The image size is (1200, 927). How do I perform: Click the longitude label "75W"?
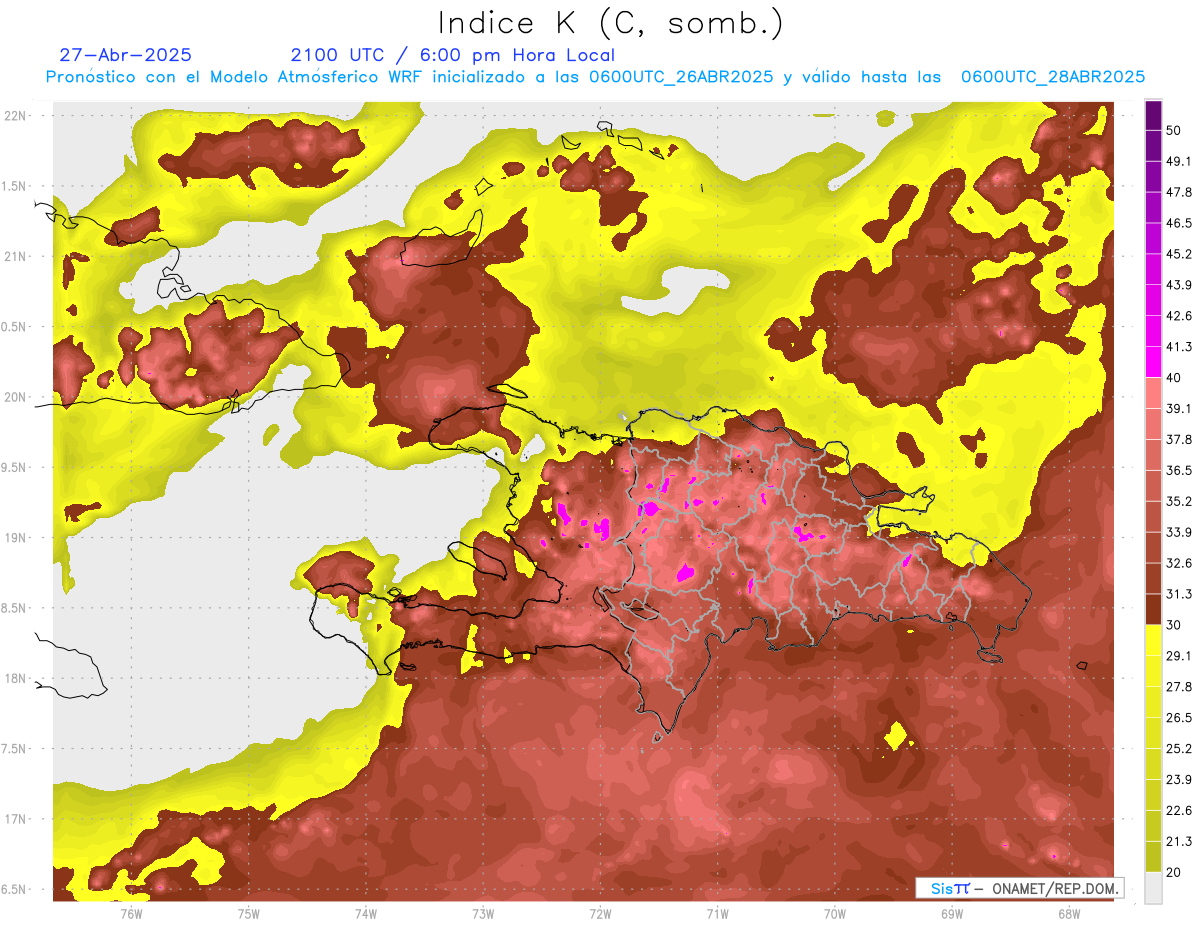(x=249, y=913)
